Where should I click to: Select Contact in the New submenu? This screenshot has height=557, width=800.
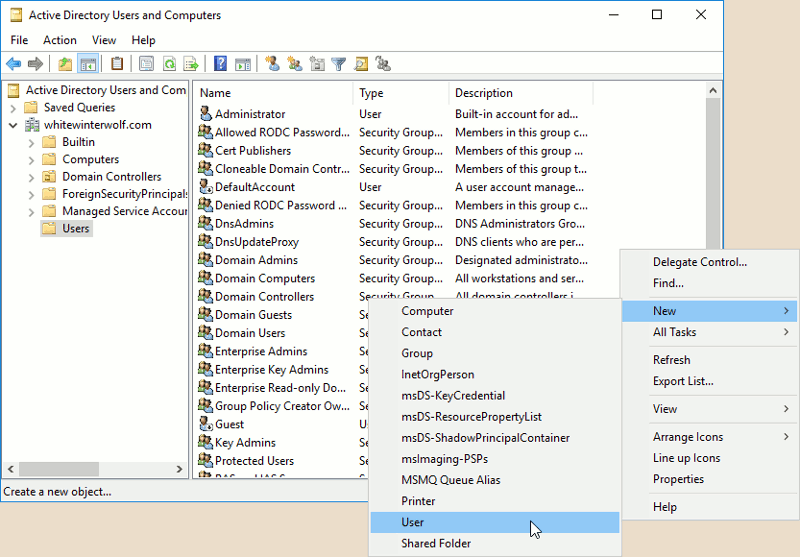click(494, 332)
